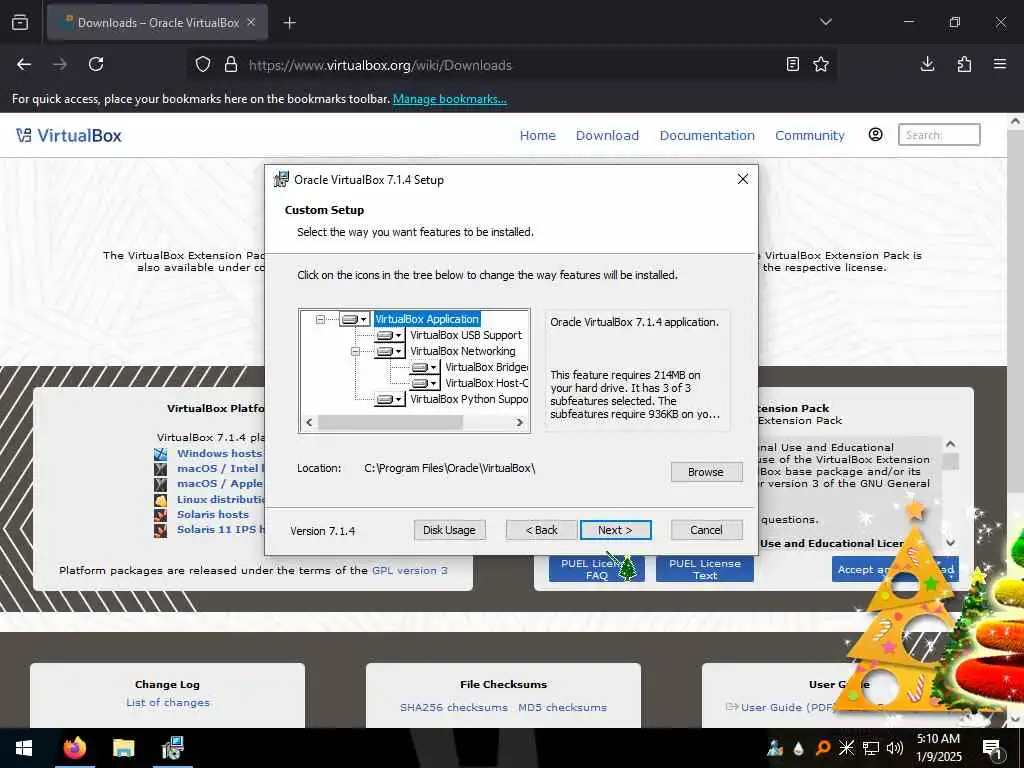Viewport: 1024px width, 768px height.
Task: Open the notification center icon
Action: [x=992, y=749]
